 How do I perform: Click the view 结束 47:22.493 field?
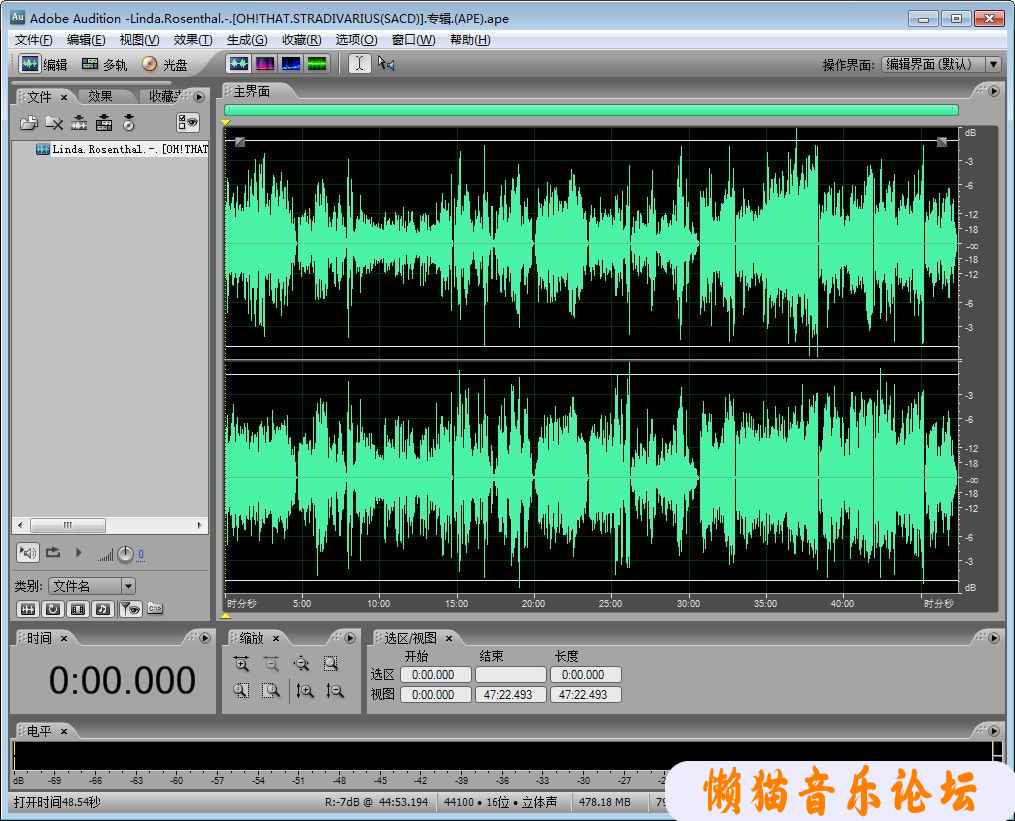pyautogui.click(x=510, y=695)
